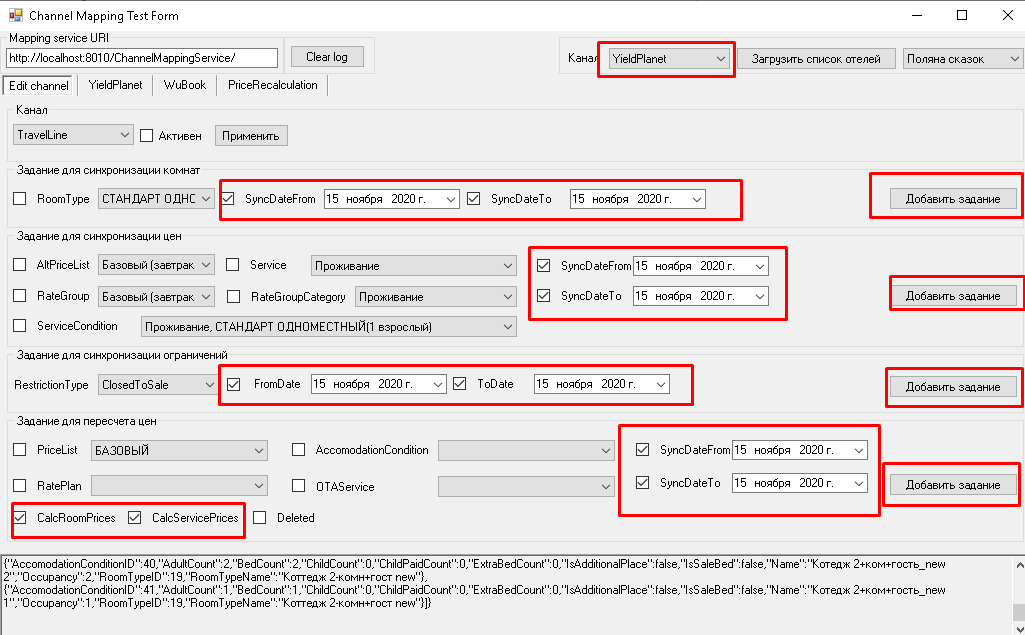Image resolution: width=1025 pixels, height=635 pixels.
Task: Enable the Активен checkbox
Action: [x=146, y=135]
